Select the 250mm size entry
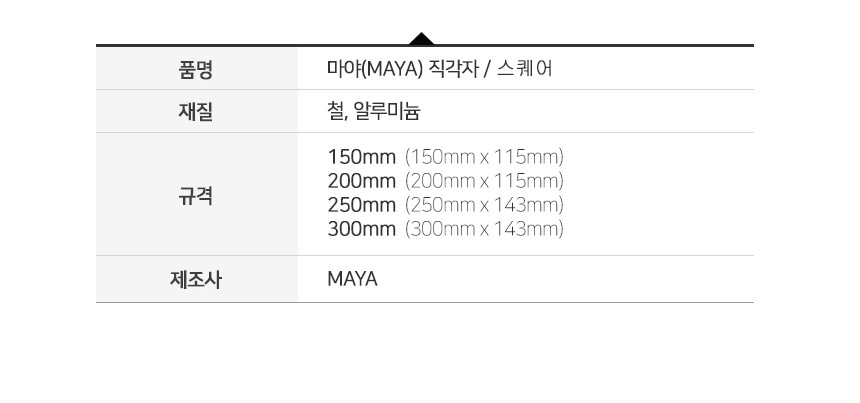860x403 pixels. point(361,205)
